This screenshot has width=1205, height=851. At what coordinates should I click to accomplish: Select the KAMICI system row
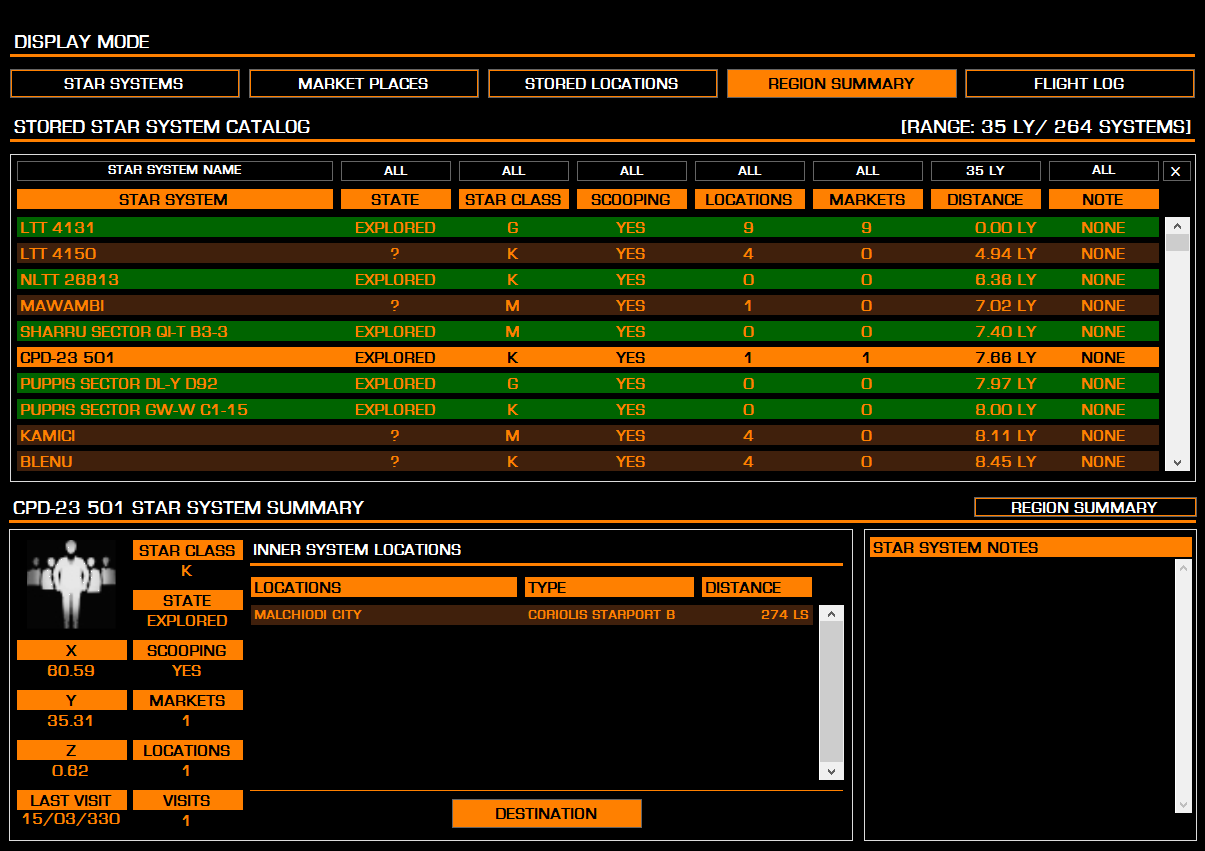point(588,435)
